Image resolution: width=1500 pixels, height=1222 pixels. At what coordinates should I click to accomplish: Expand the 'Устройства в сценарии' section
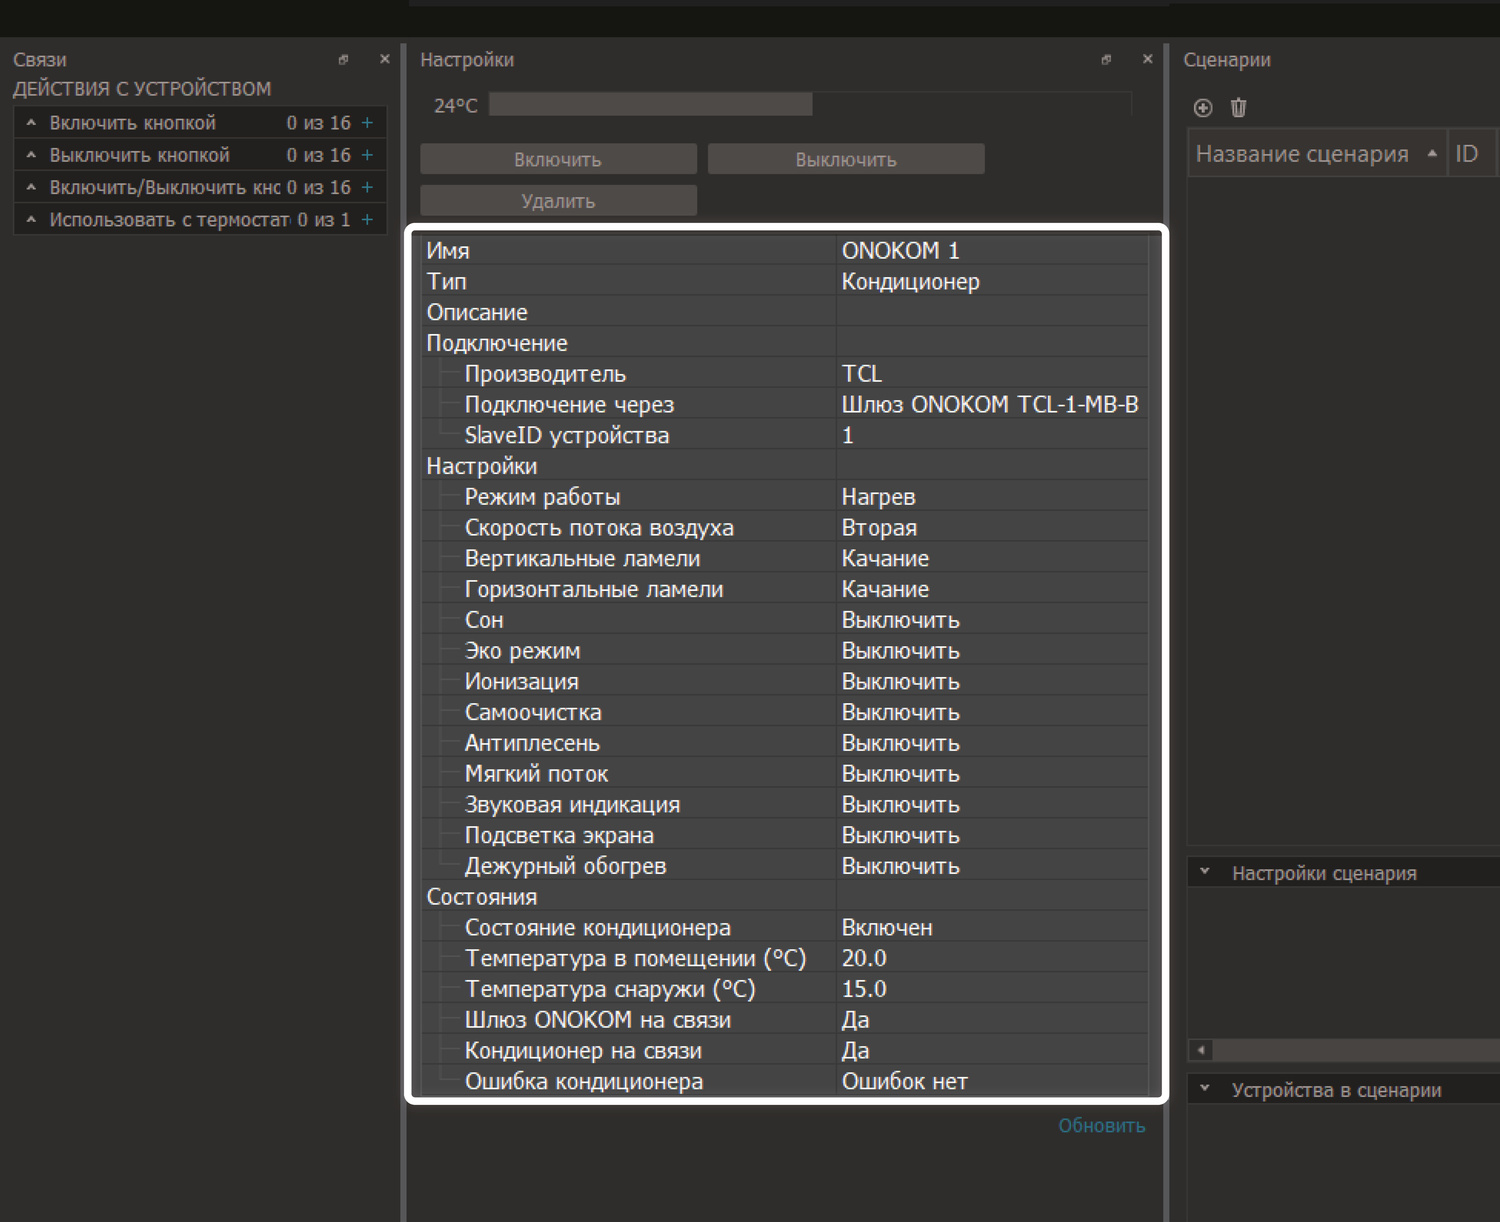coord(1205,1089)
